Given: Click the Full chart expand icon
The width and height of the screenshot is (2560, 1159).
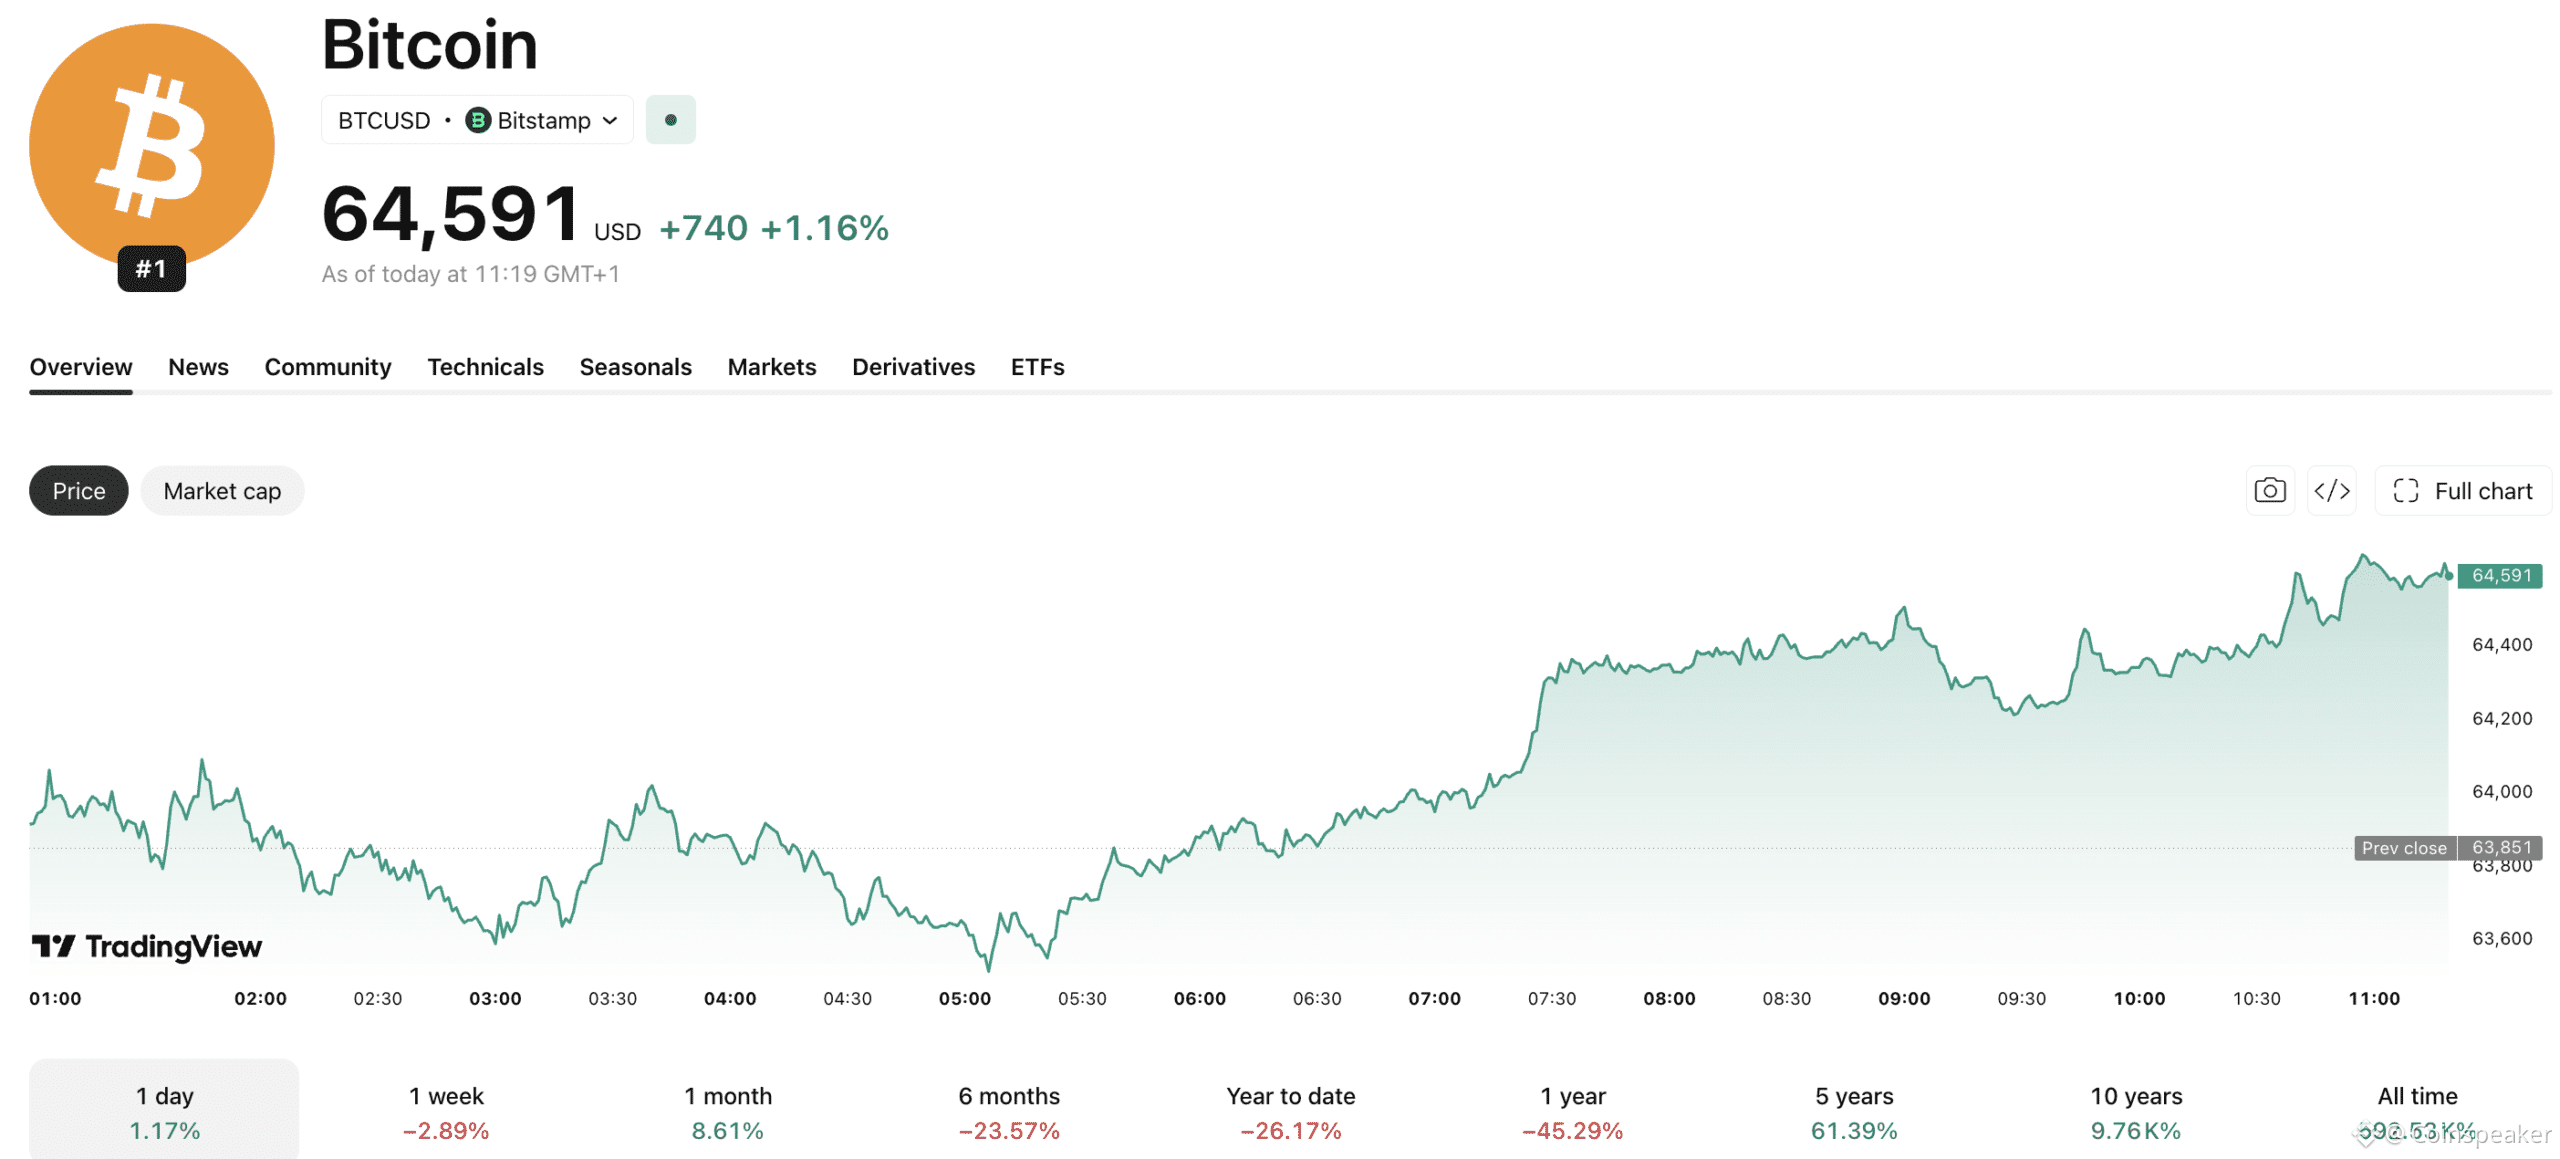Looking at the screenshot, I should tap(2405, 491).
